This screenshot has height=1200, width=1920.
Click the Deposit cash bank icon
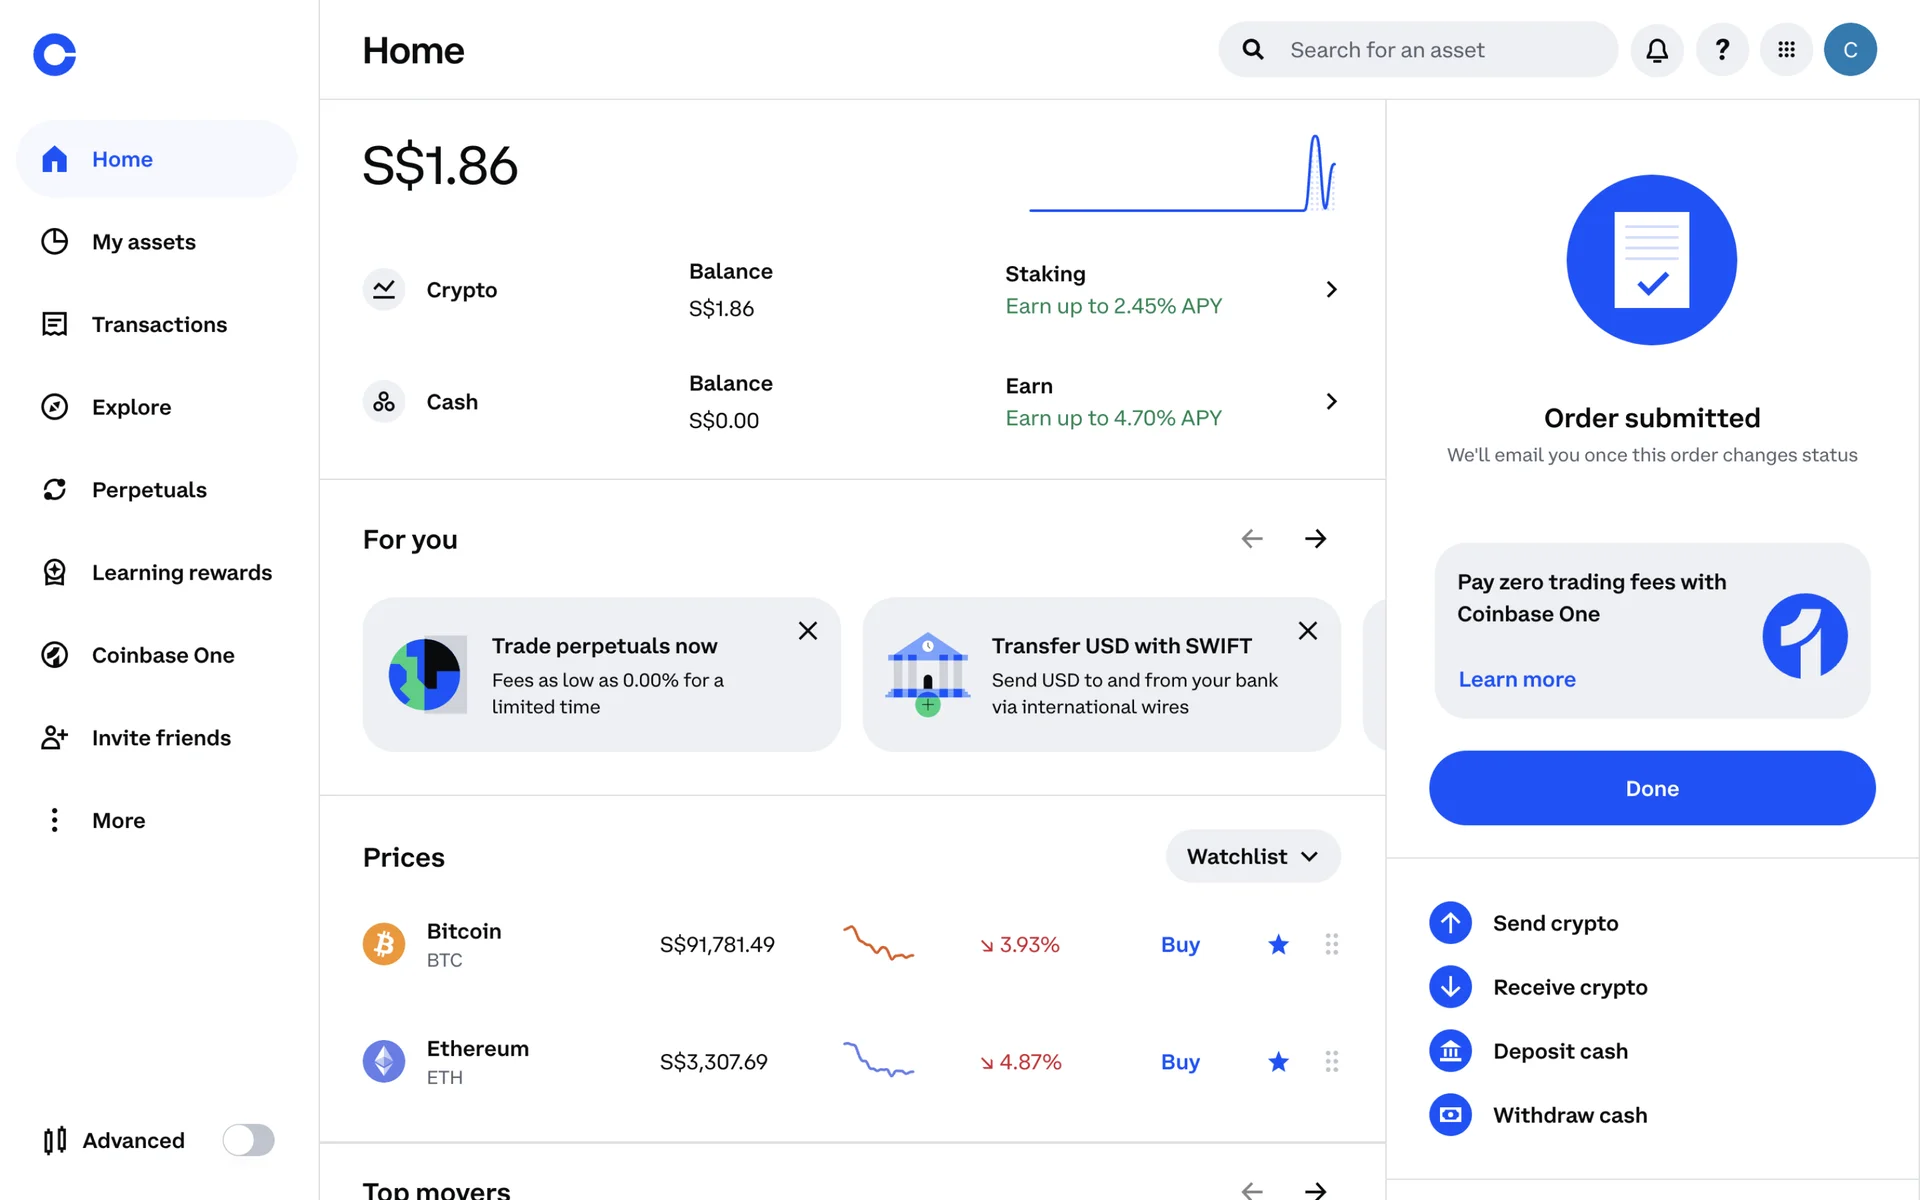coord(1450,1051)
